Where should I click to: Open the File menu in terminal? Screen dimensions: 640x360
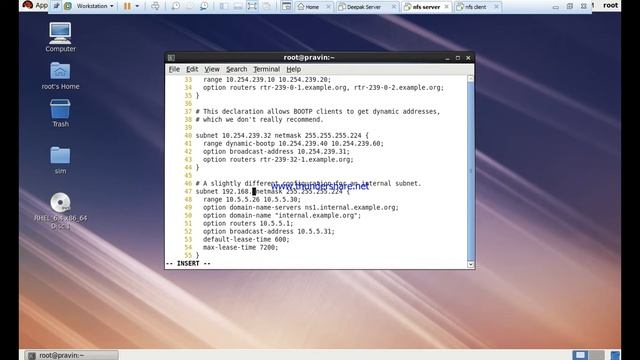pyautogui.click(x=174, y=69)
